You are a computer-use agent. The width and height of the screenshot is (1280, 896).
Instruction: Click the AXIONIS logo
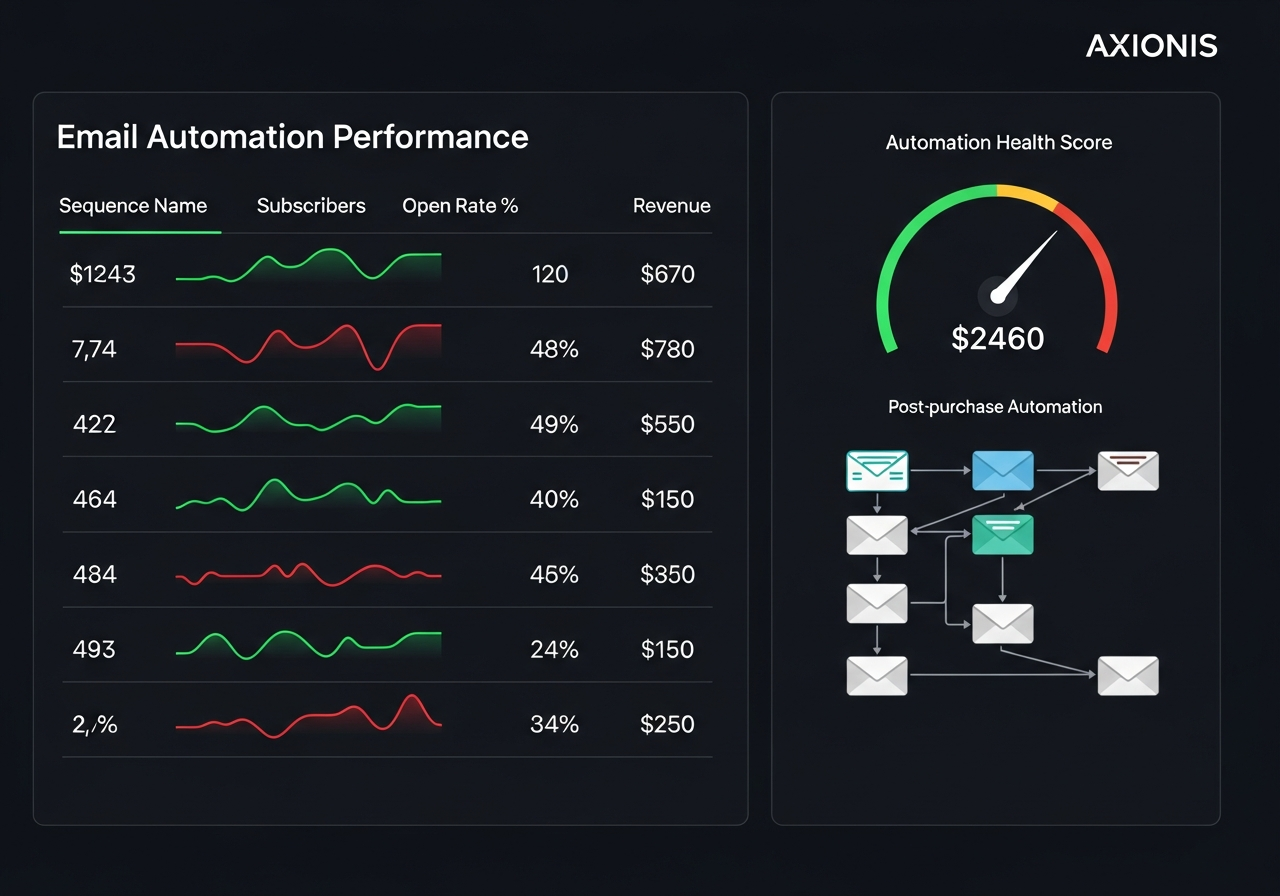[1152, 45]
